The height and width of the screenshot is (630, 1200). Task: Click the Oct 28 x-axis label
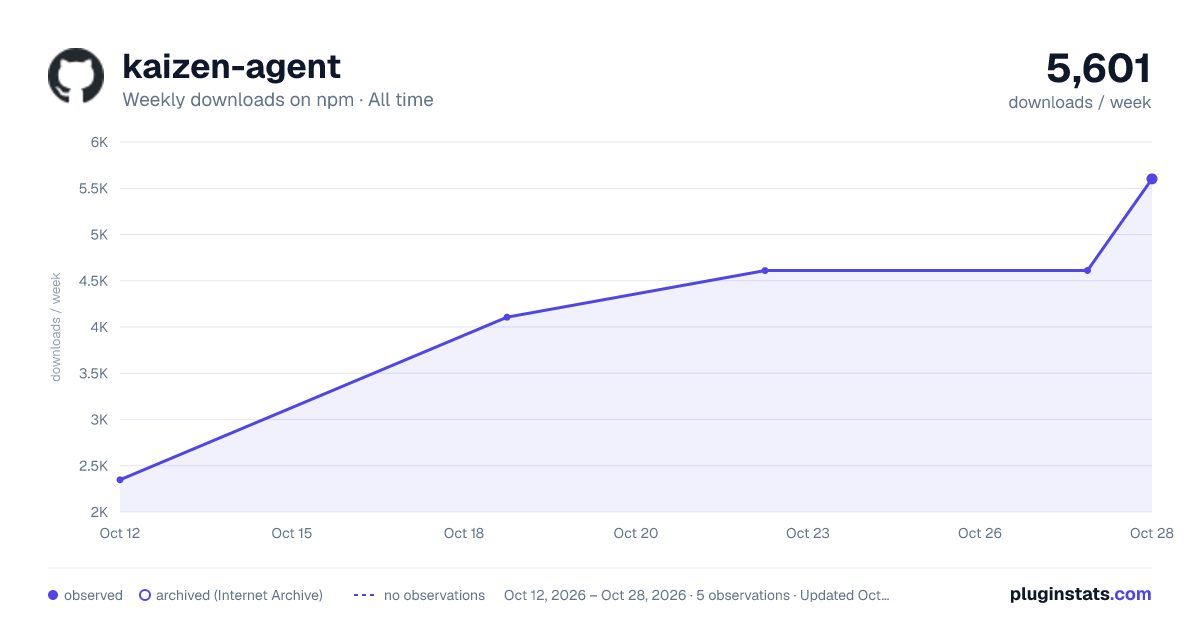[x=1150, y=533]
